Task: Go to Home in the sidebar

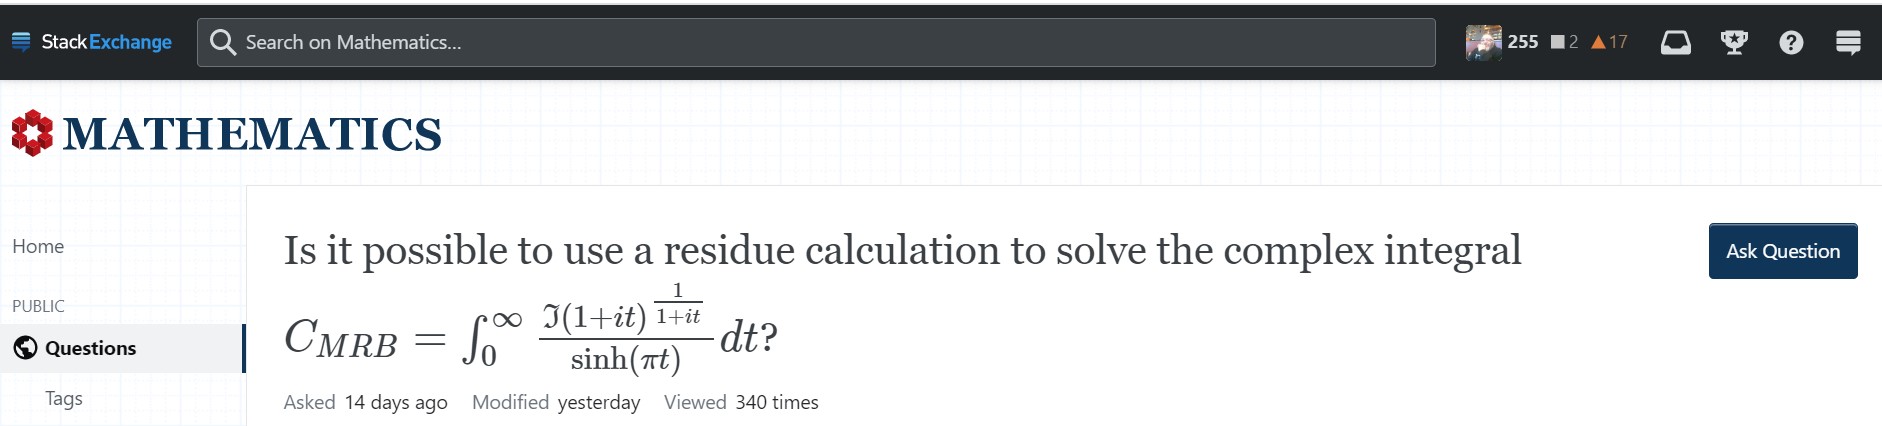Action: point(38,246)
